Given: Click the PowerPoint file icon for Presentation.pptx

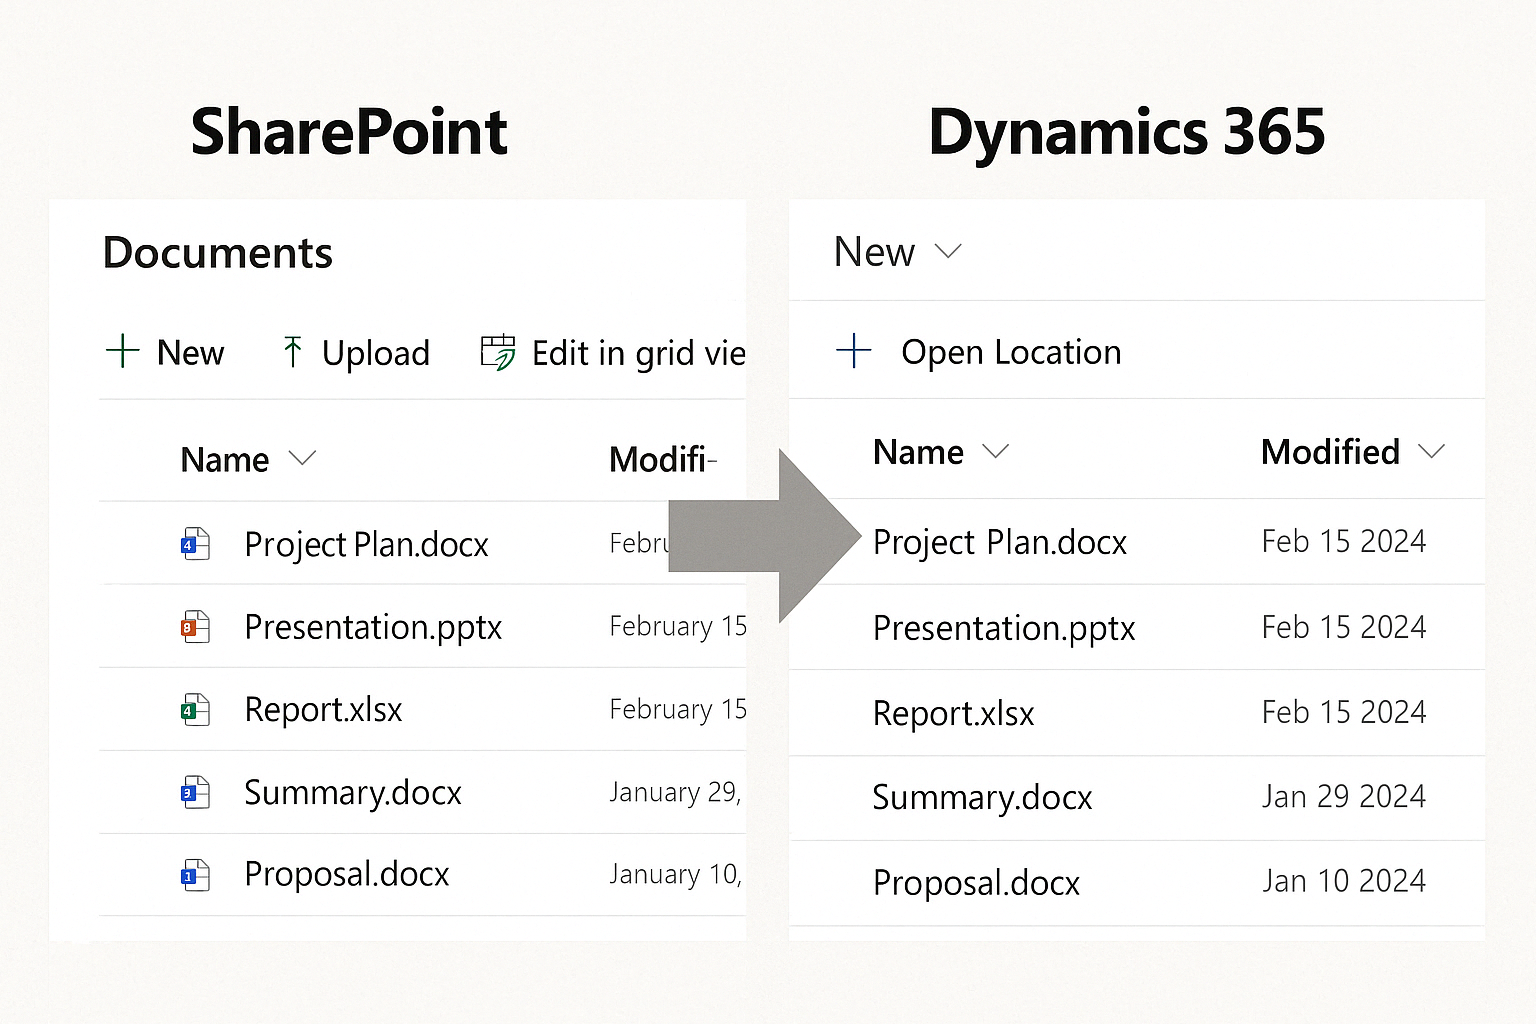Looking at the screenshot, I should pos(195,627).
